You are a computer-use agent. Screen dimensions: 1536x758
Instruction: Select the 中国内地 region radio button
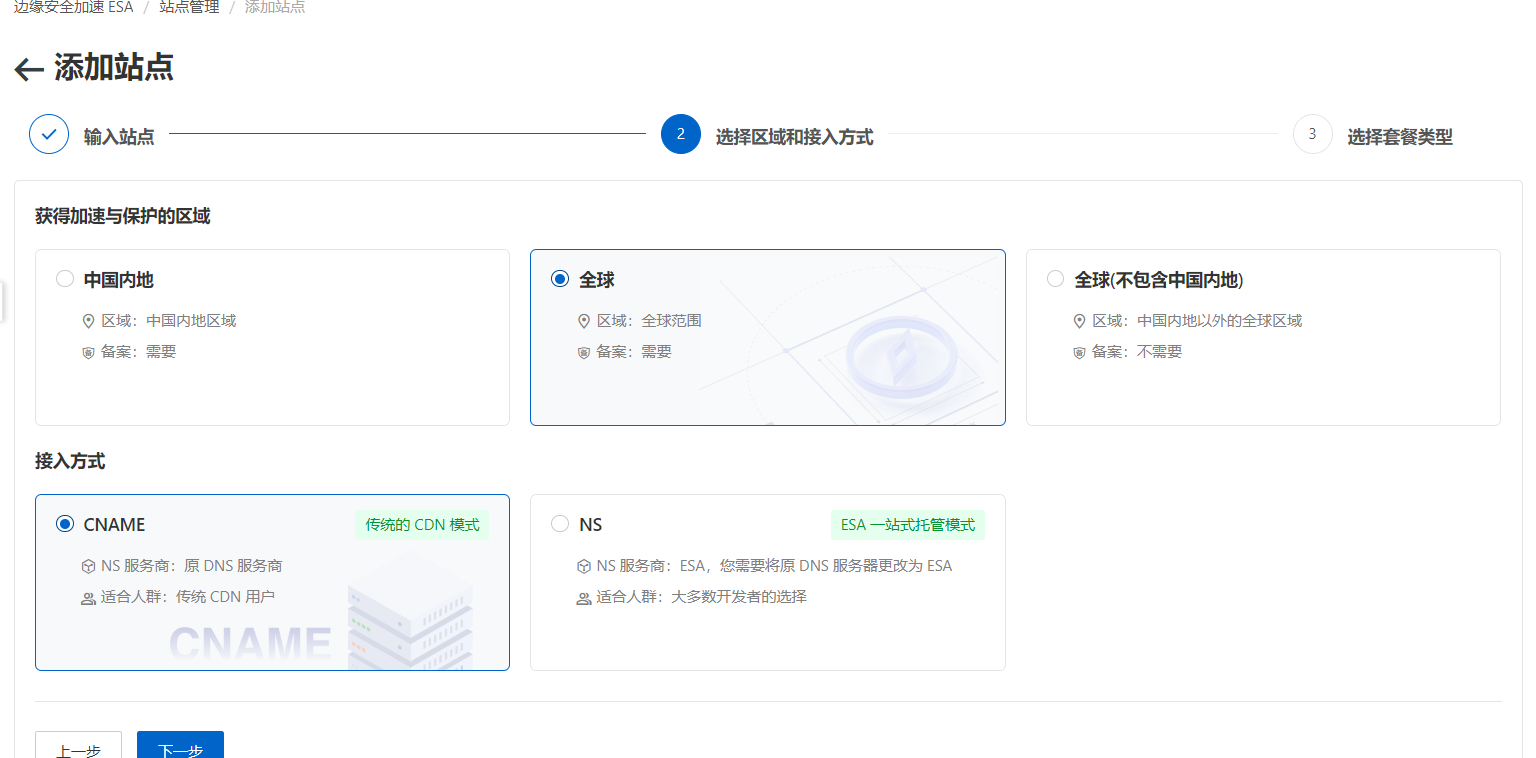[x=64, y=279]
